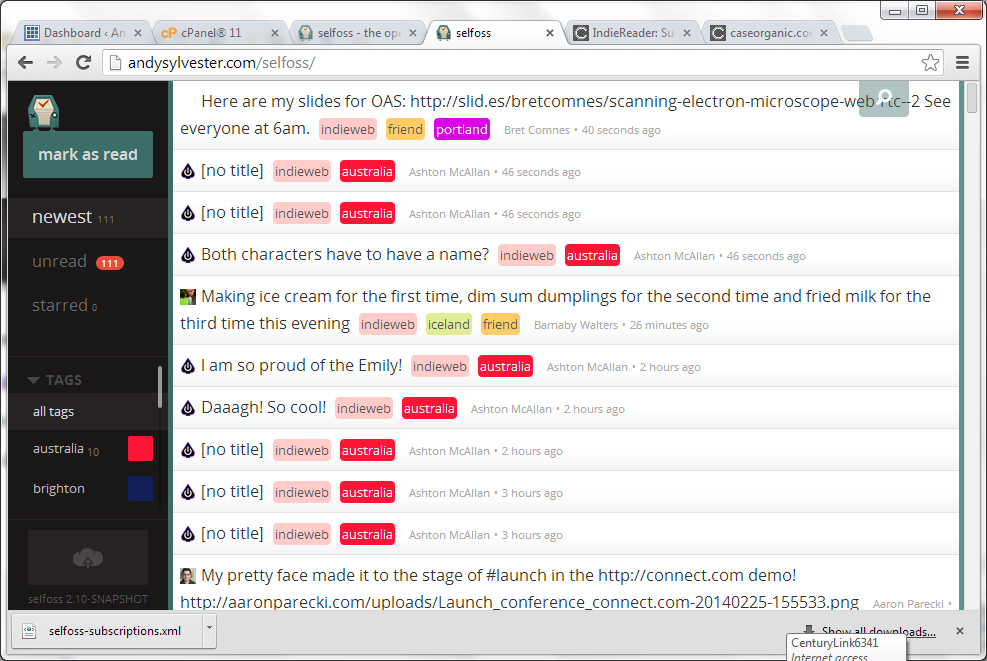Screen dimensions: 987x661
Task: Open the navy color swatch for brighton
Action: click(140, 489)
